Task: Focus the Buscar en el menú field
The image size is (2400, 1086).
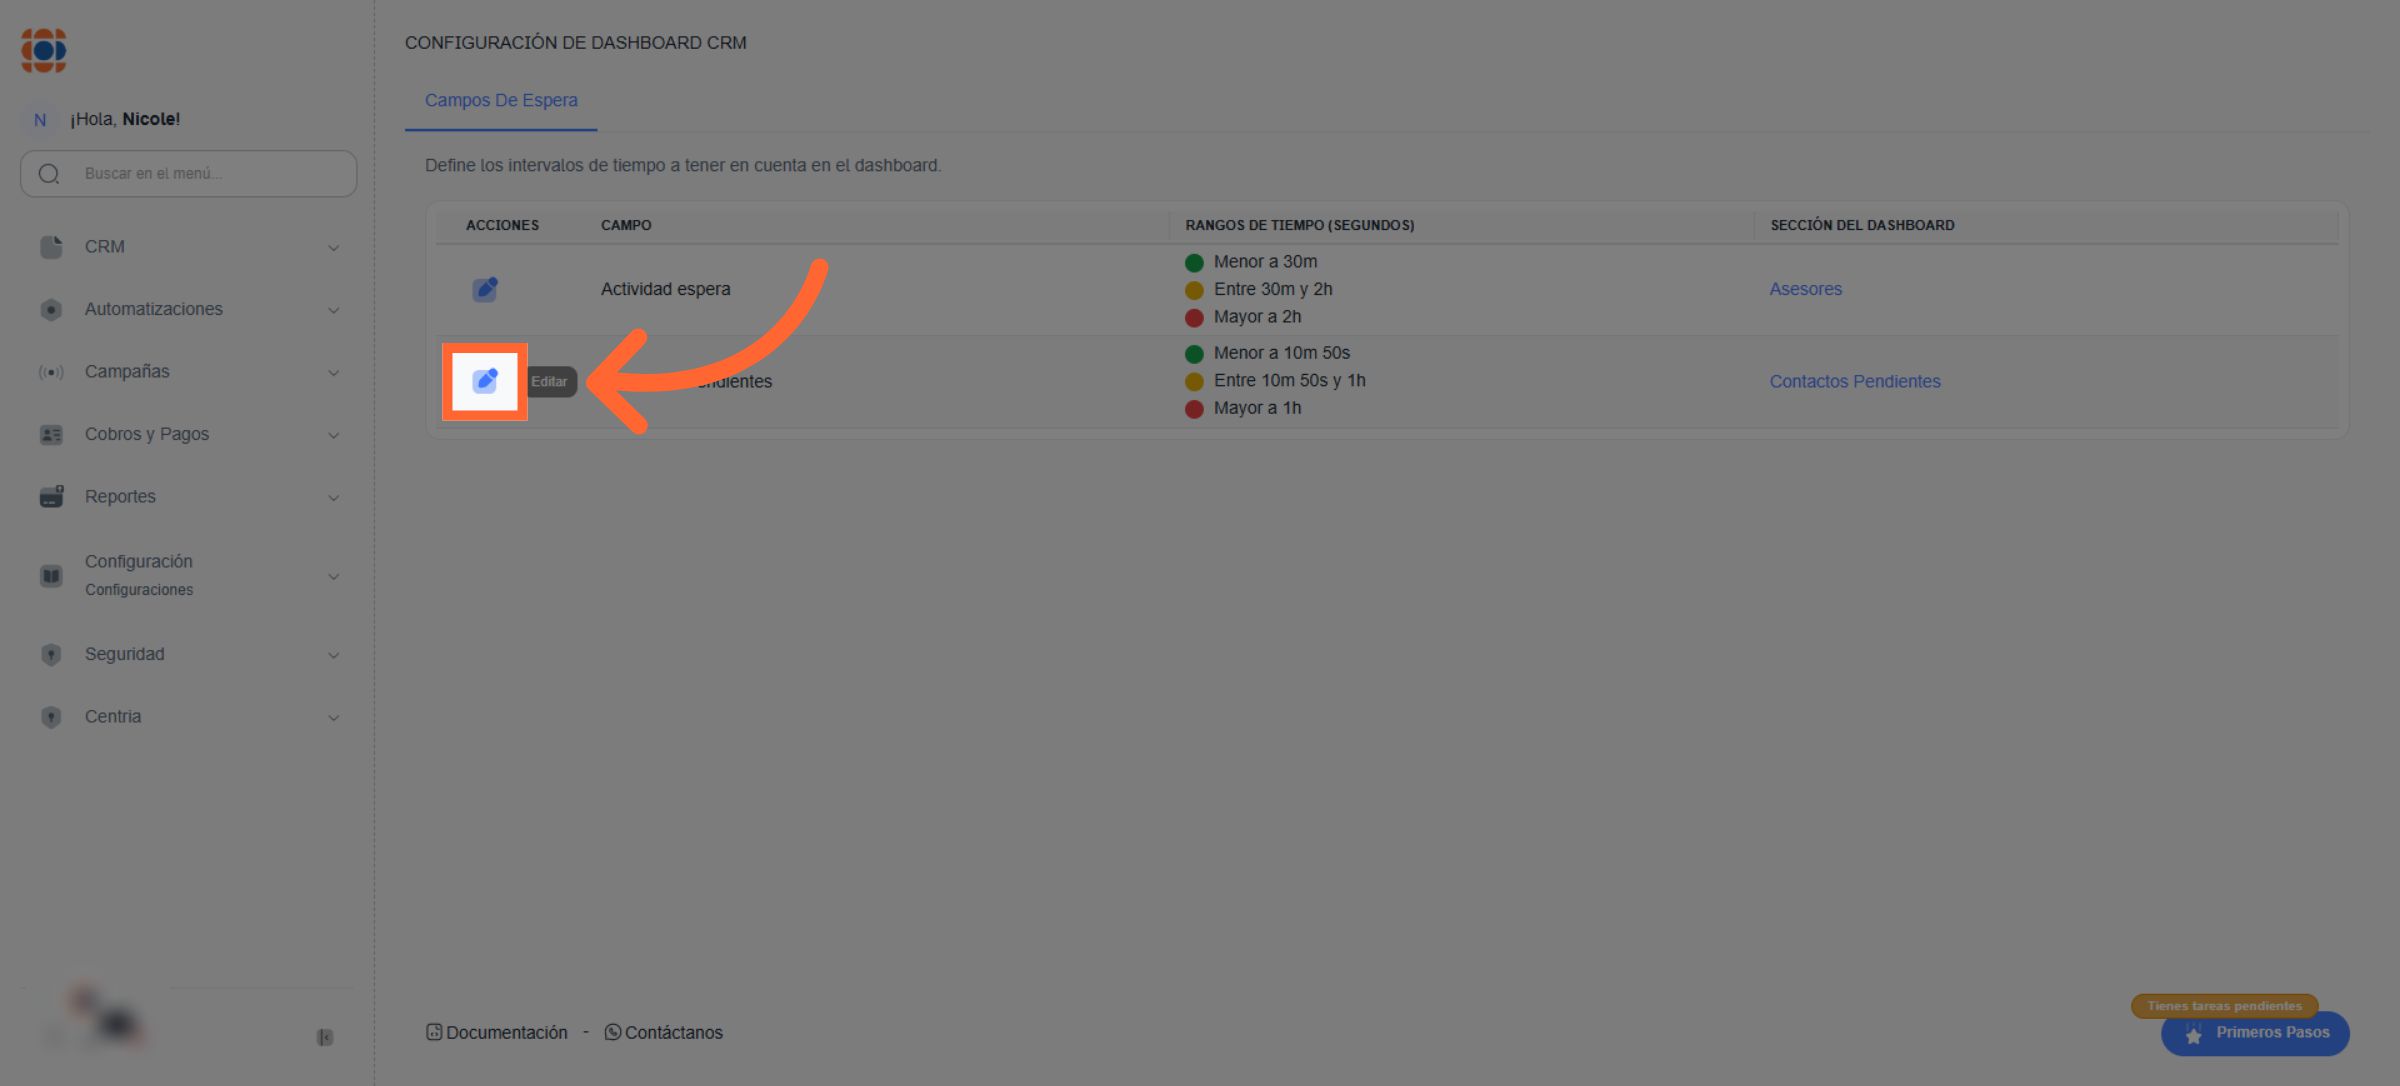Action: point(200,173)
